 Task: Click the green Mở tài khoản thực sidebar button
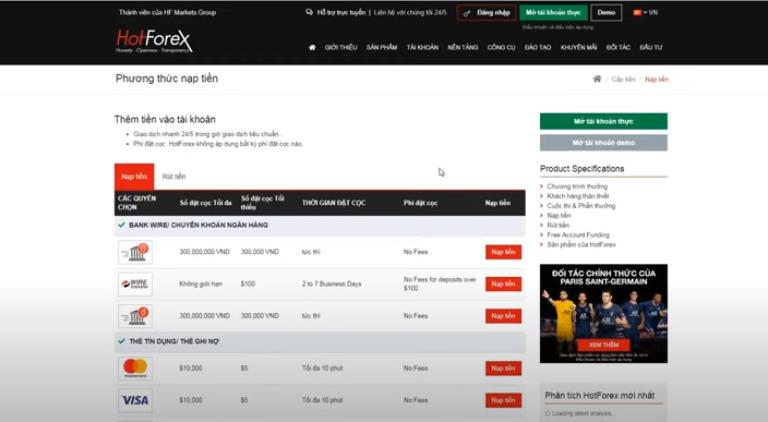pos(603,121)
